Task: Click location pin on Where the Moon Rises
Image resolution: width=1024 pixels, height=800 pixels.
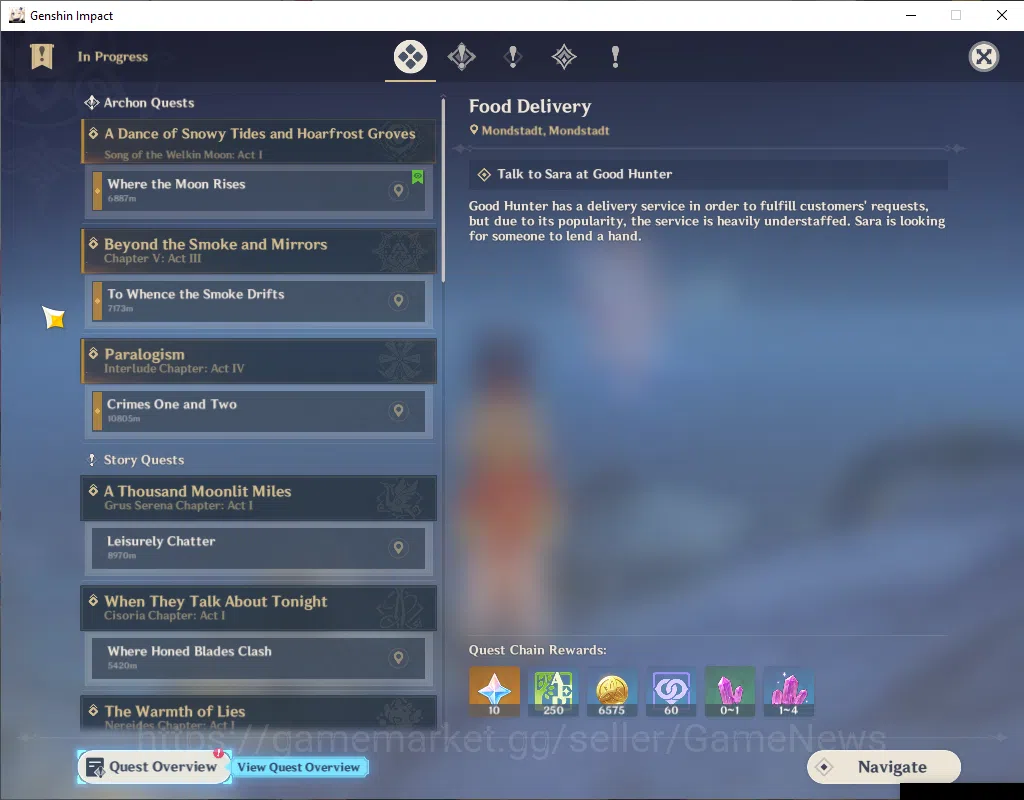Action: (398, 191)
